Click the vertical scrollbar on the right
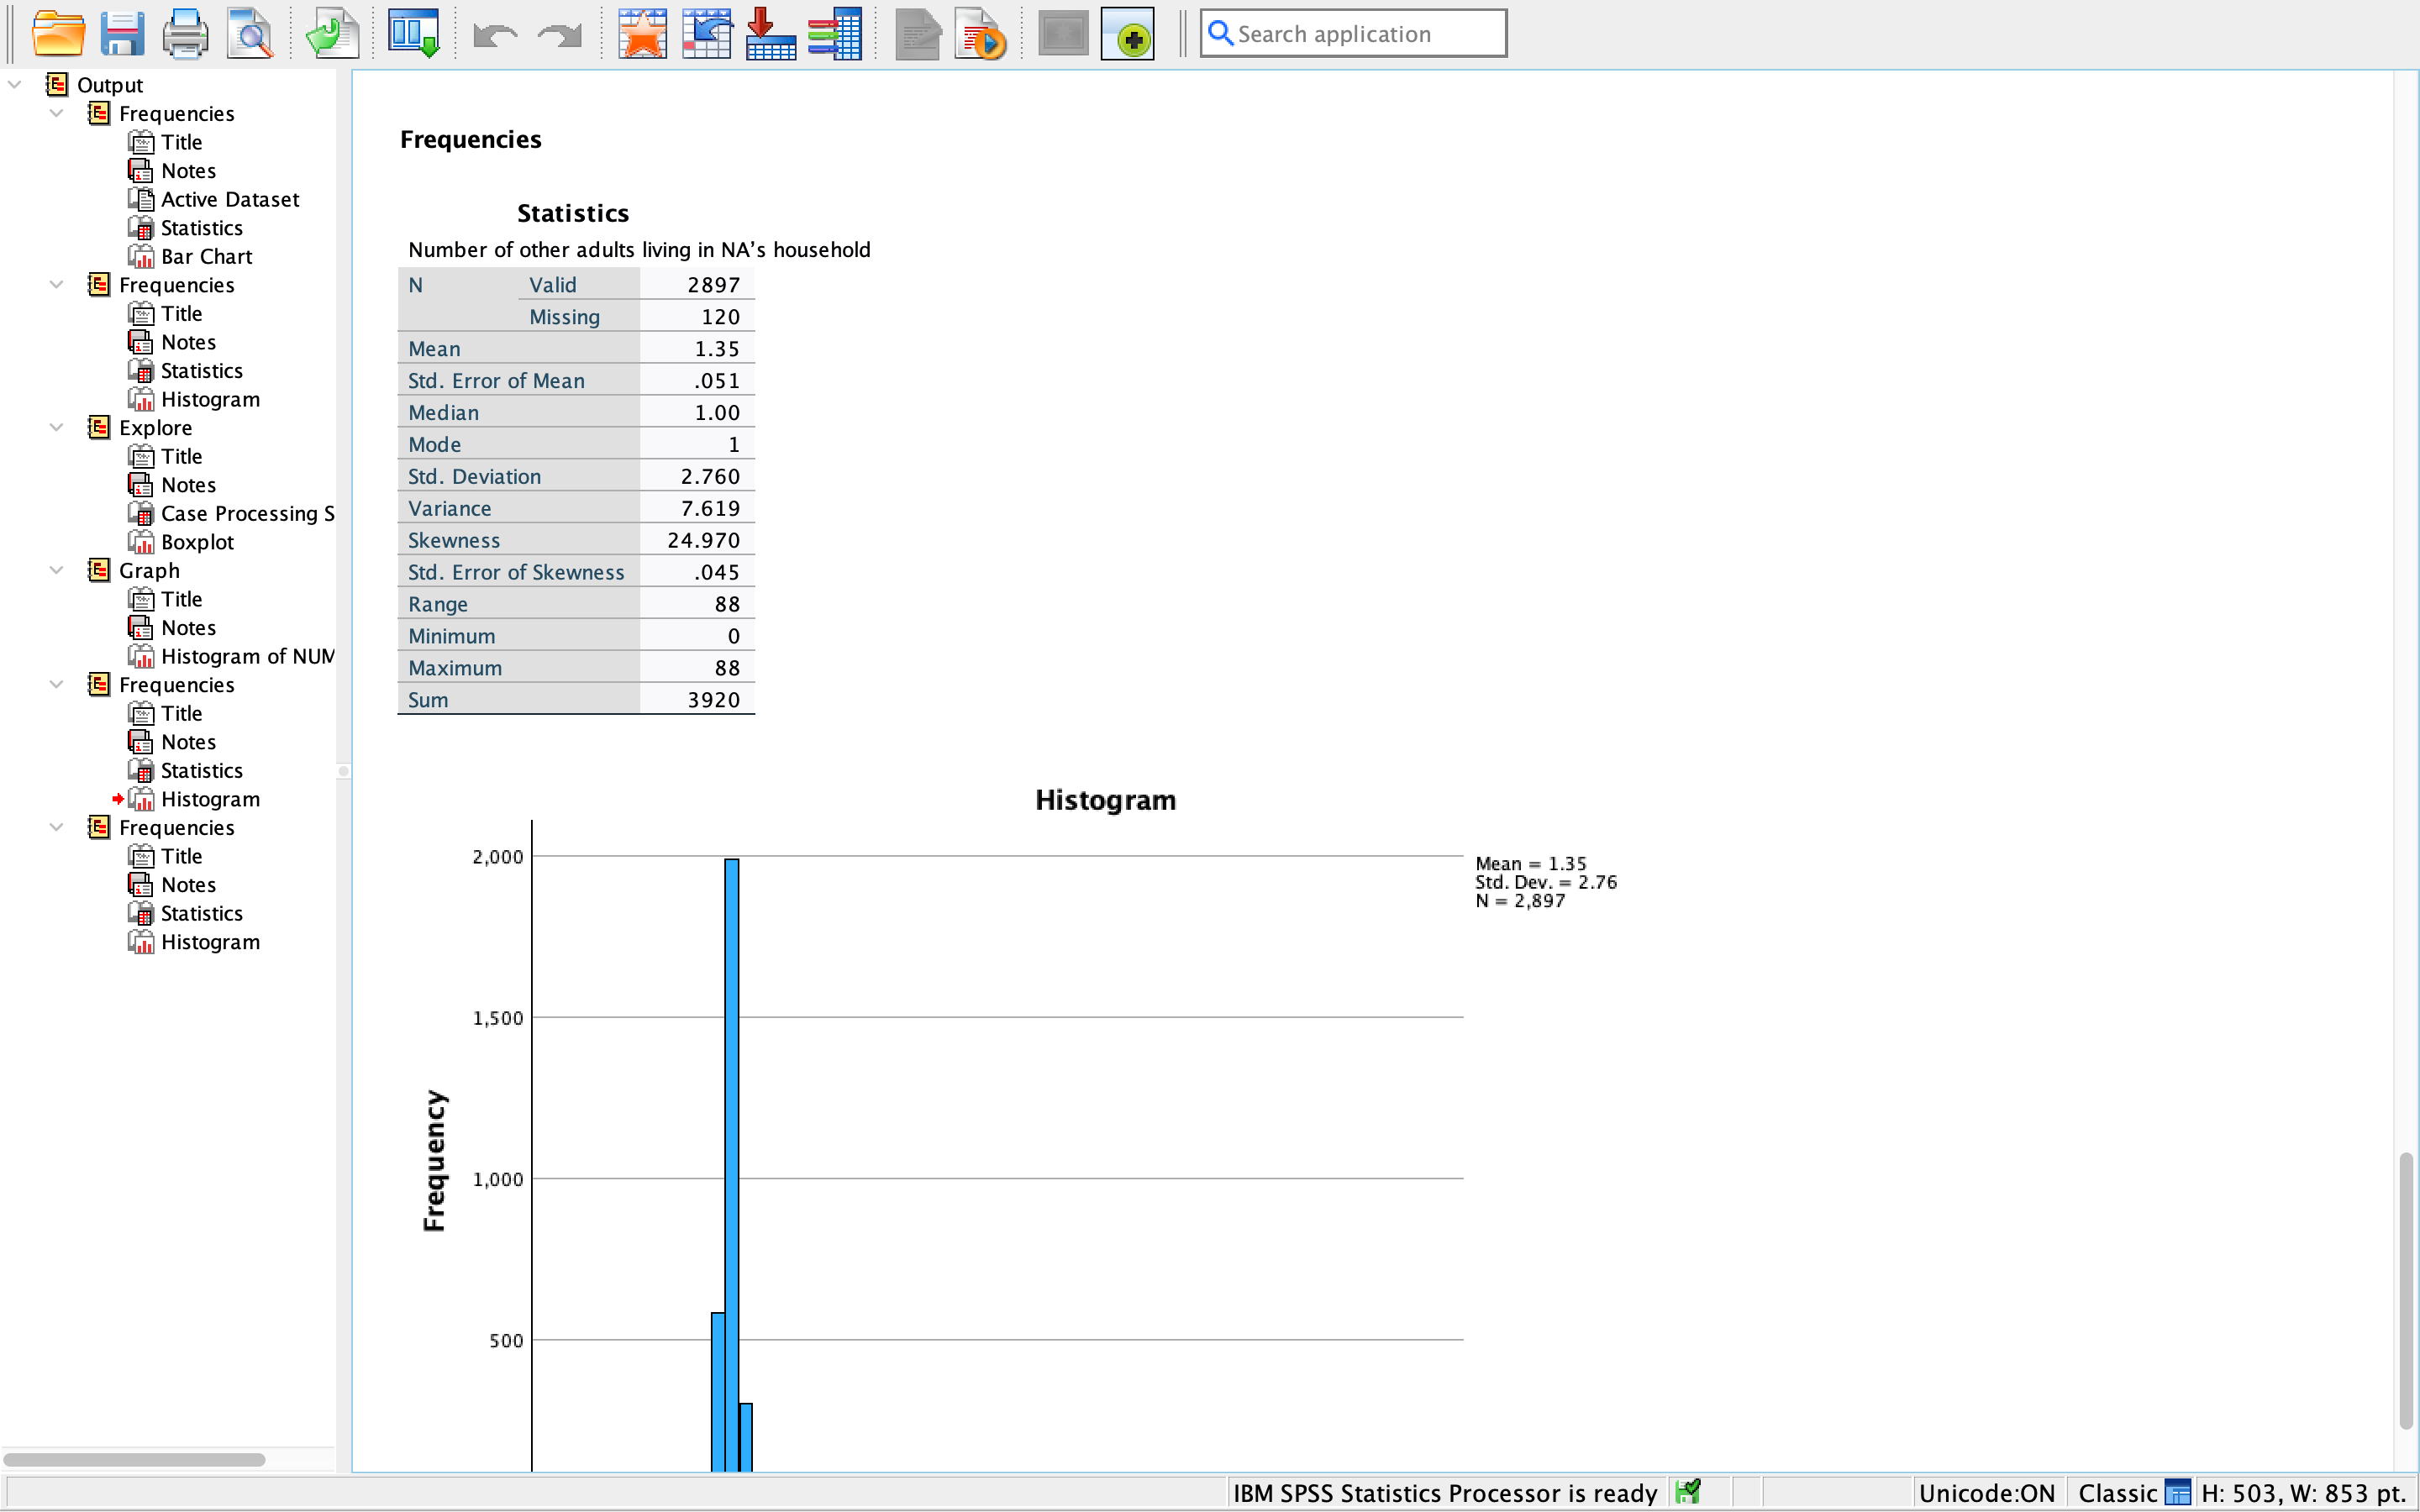The image size is (2420, 1512). pyautogui.click(x=2405, y=1290)
